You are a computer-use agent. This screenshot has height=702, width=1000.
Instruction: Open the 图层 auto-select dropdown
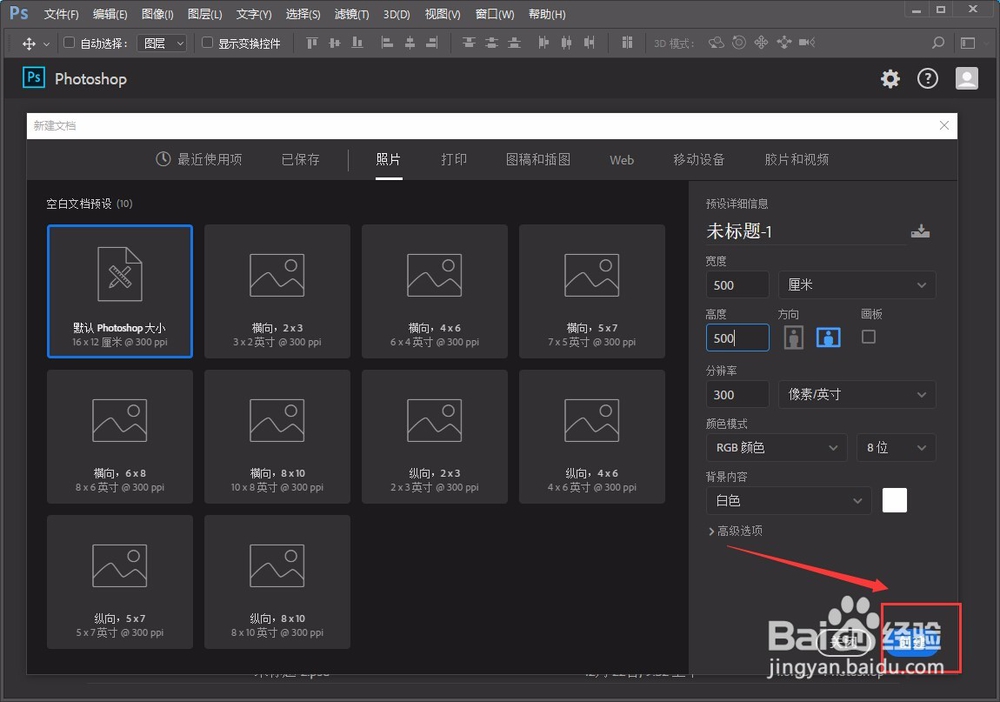162,43
